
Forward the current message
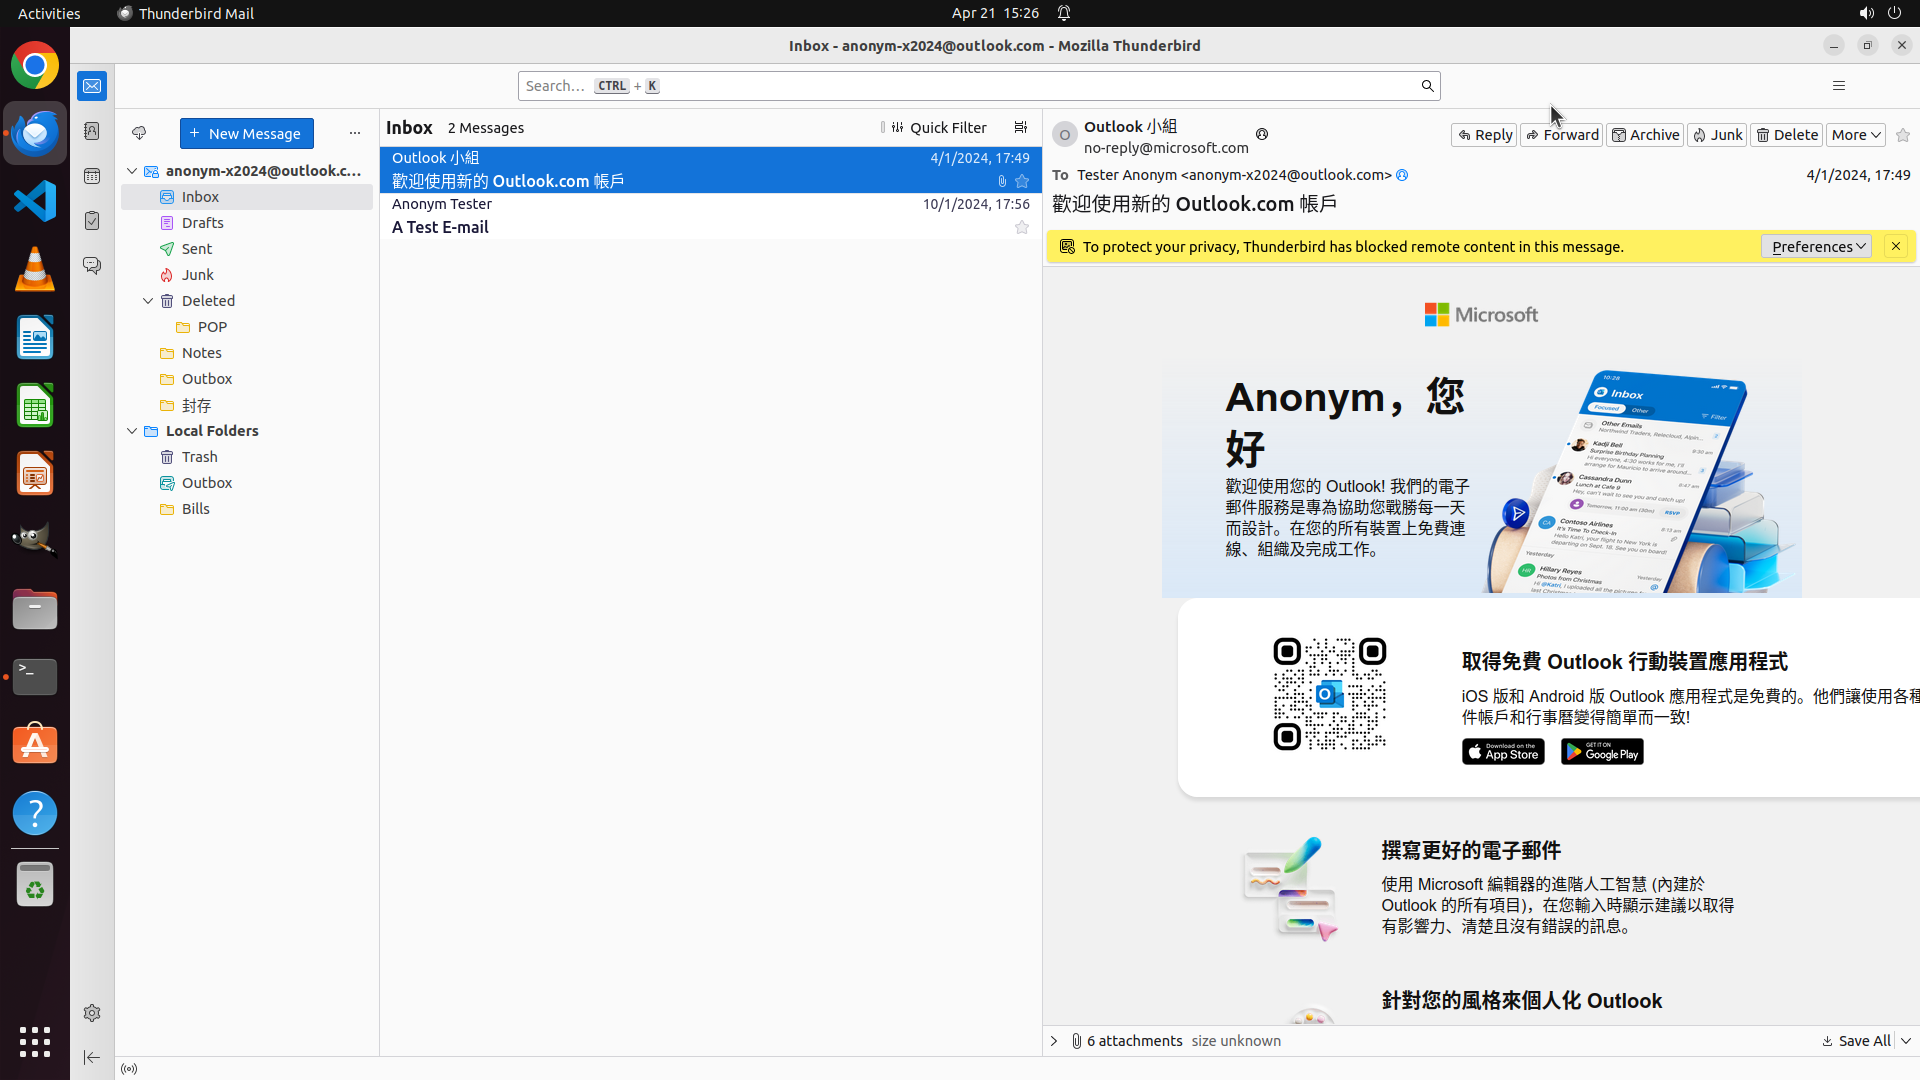coord(1562,135)
